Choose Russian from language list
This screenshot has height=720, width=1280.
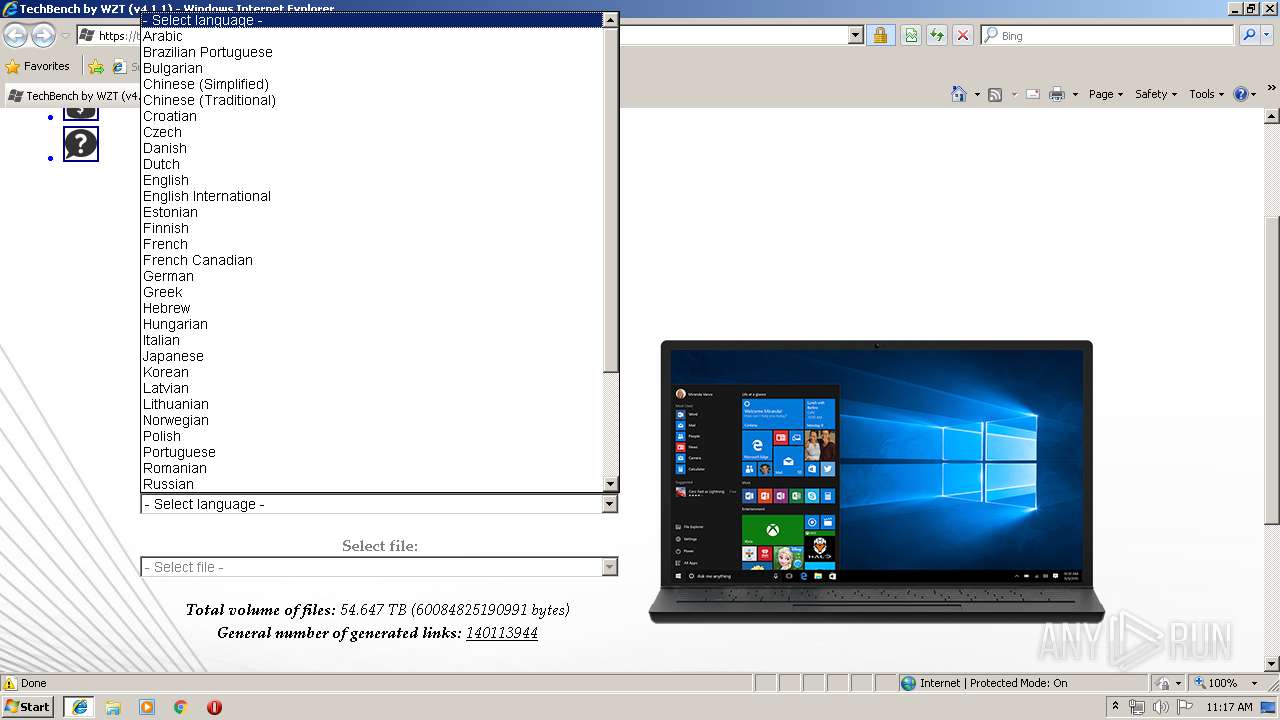[x=372, y=484]
